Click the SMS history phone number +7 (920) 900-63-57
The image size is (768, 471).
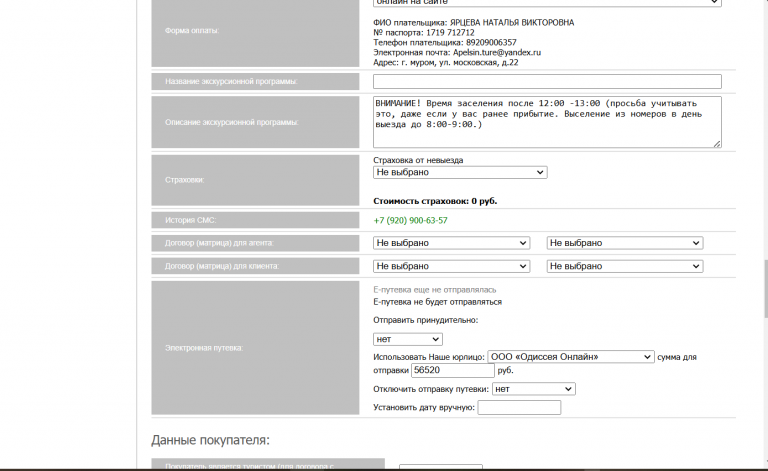point(410,220)
